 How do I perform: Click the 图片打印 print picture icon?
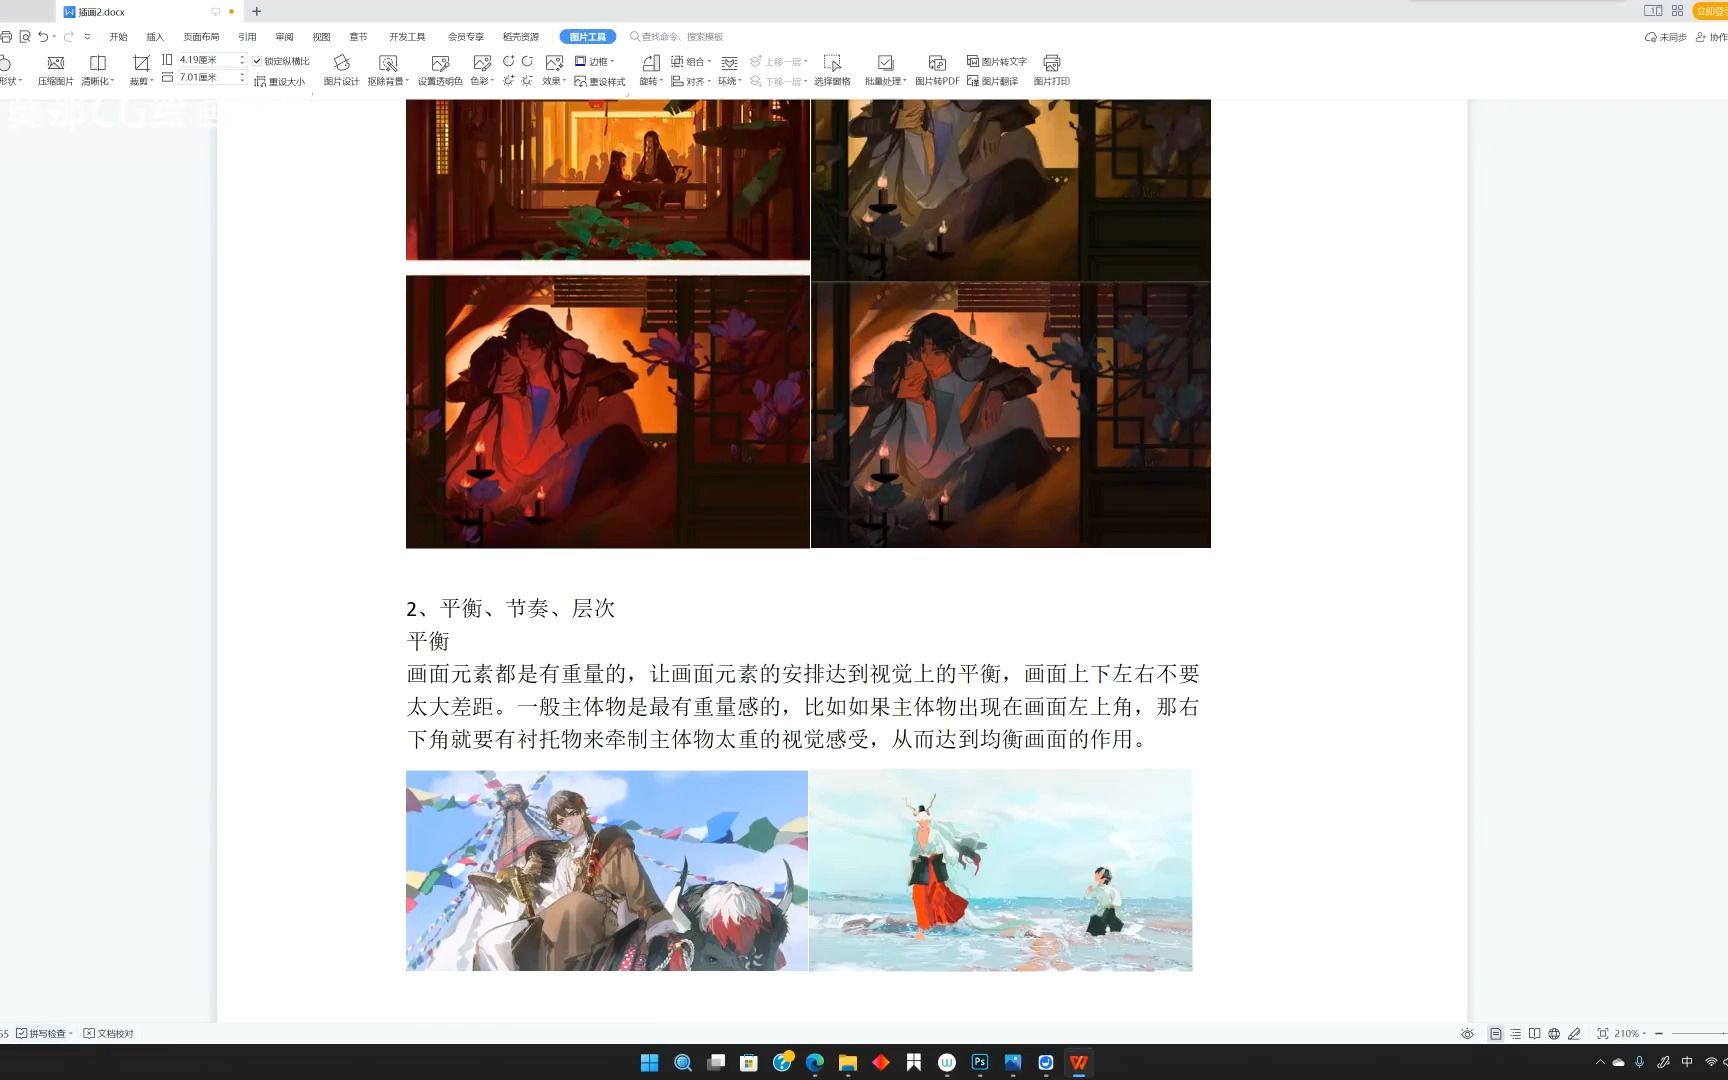(1051, 70)
